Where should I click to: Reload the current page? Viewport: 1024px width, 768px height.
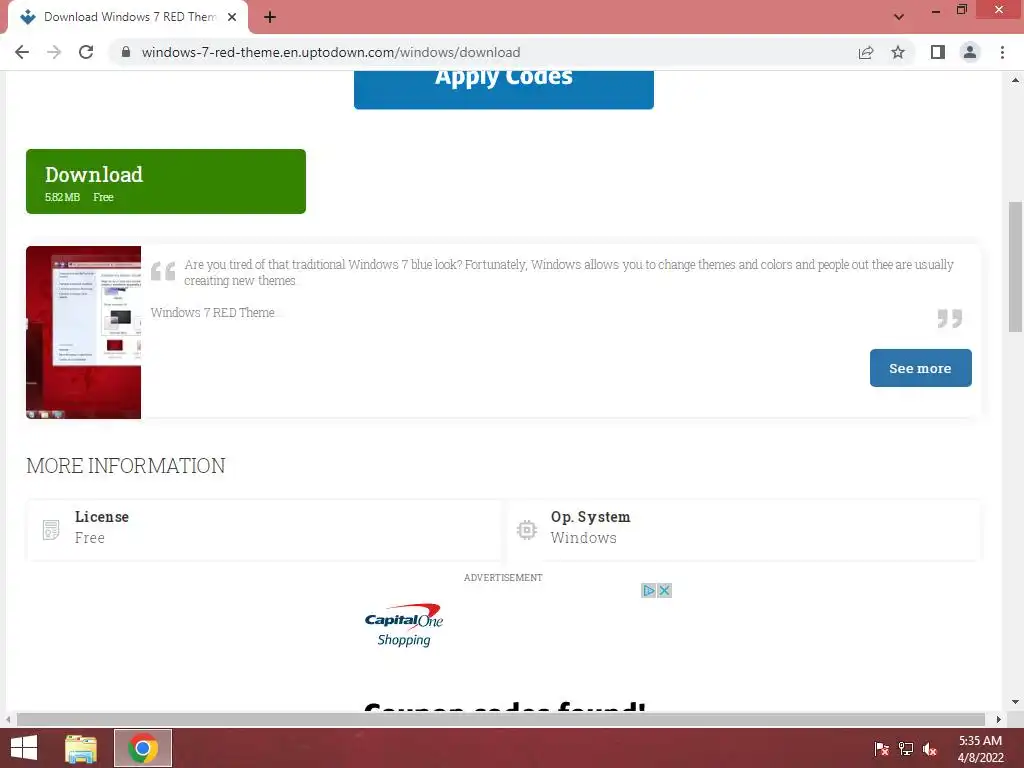point(86,52)
